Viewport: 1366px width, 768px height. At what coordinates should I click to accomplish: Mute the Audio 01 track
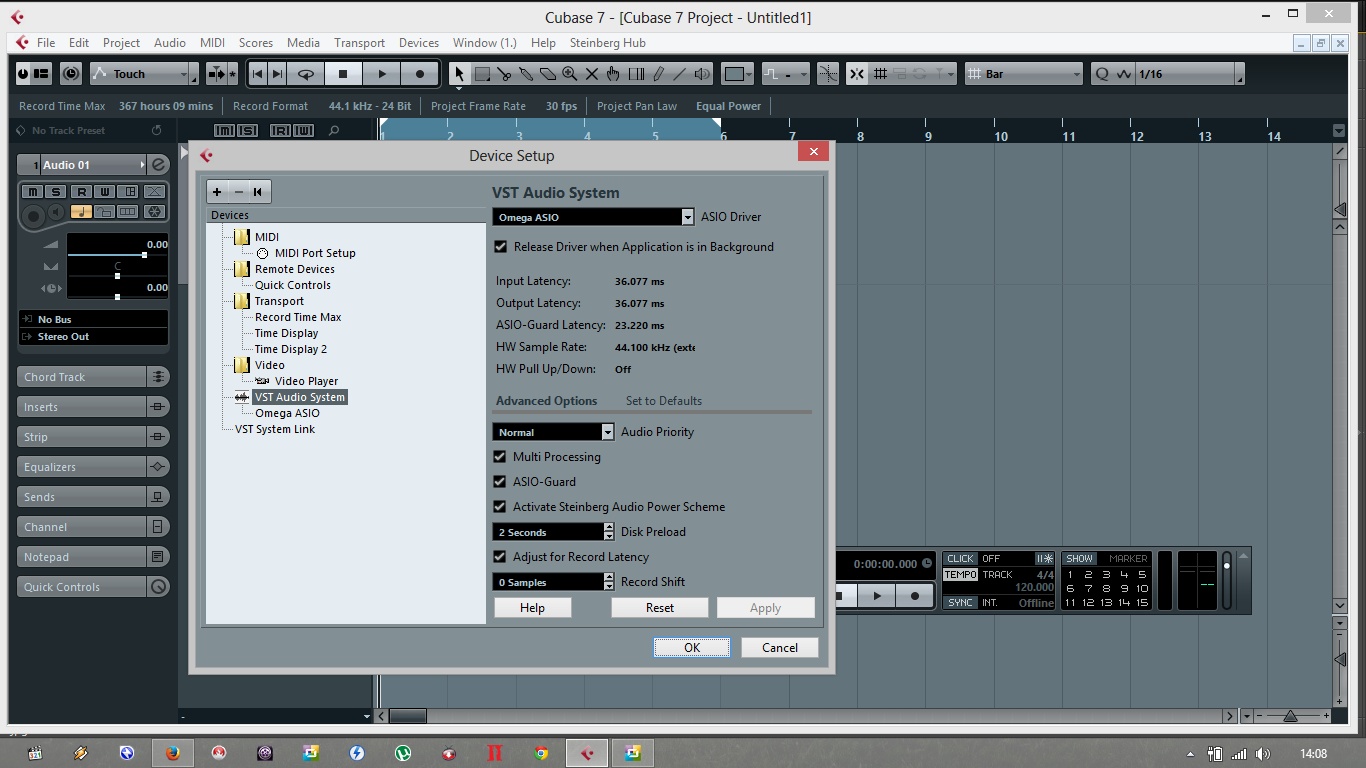point(33,192)
